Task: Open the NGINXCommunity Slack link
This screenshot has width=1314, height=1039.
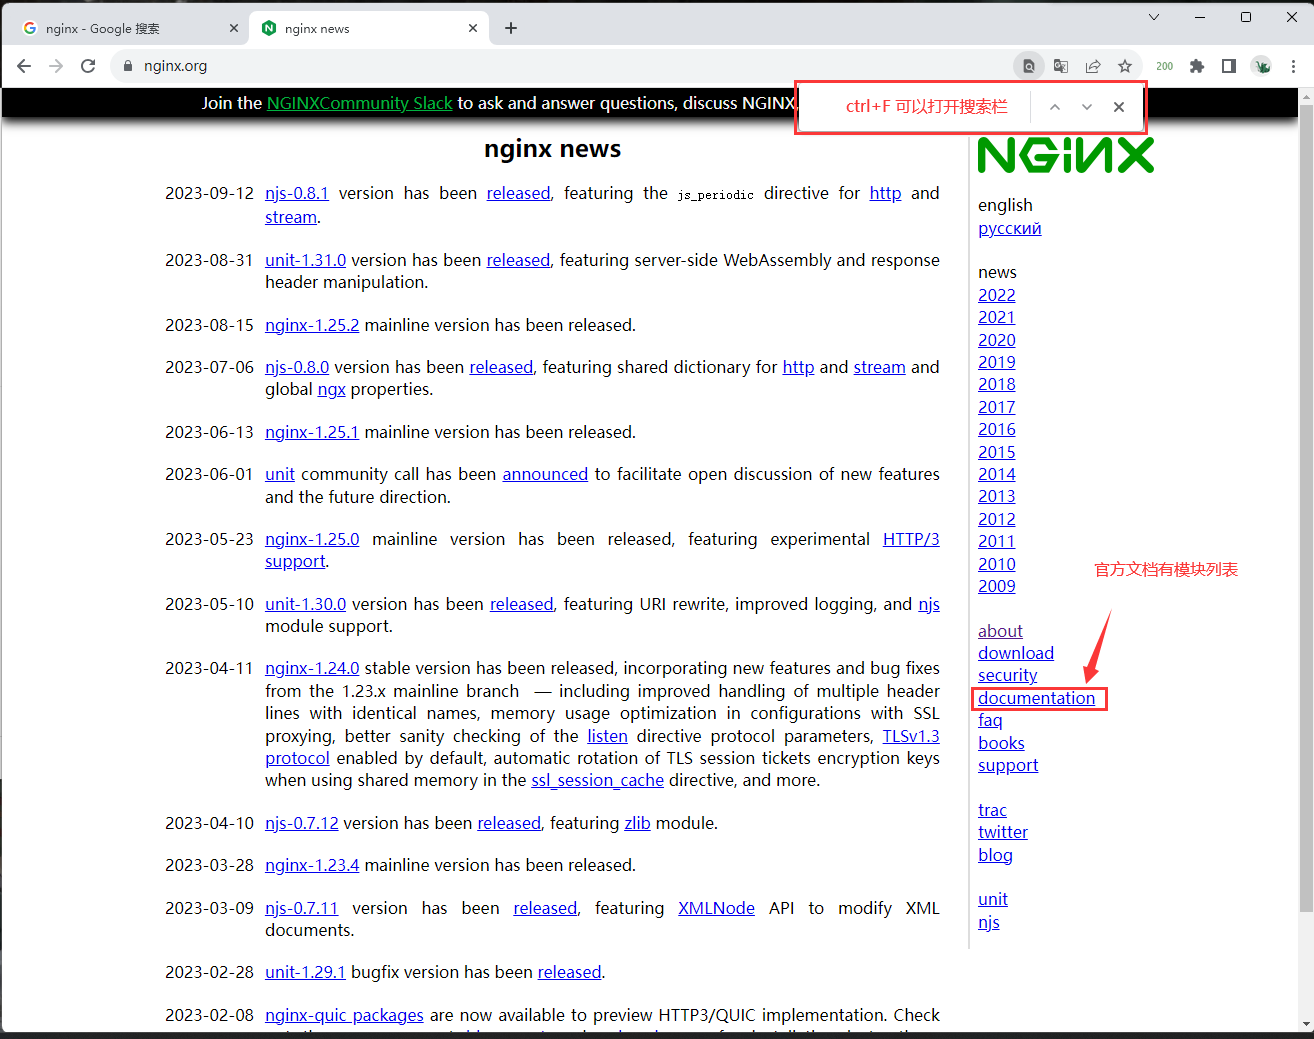Action: (360, 103)
